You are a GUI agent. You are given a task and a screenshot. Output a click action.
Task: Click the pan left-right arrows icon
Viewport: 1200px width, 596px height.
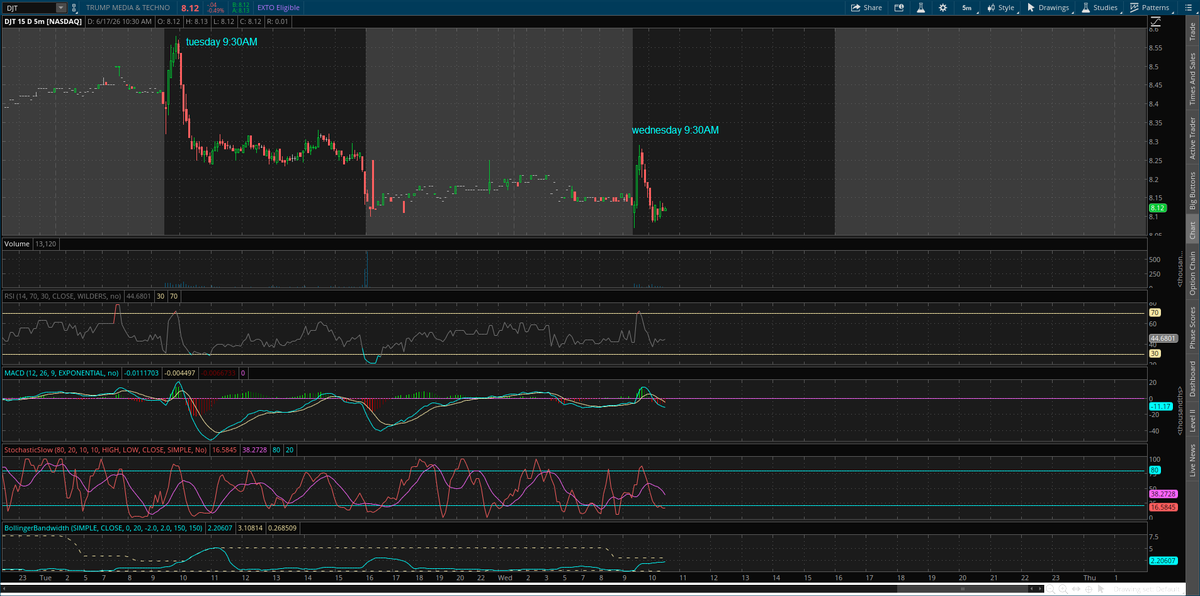pyautogui.click(x=1076, y=589)
